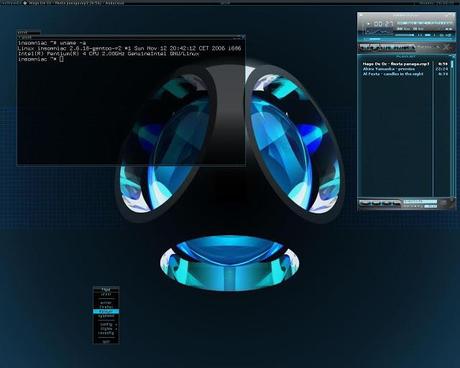Expand the config submenu in the root menu
The image size is (460, 368).
(106, 324)
